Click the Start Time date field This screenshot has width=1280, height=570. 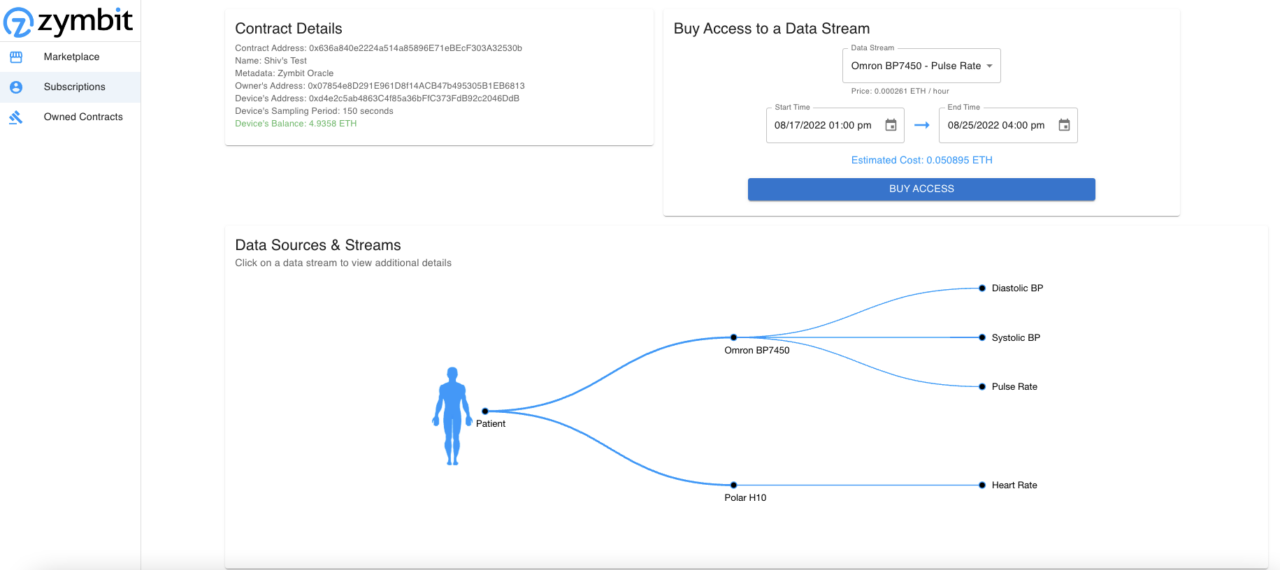(835, 126)
